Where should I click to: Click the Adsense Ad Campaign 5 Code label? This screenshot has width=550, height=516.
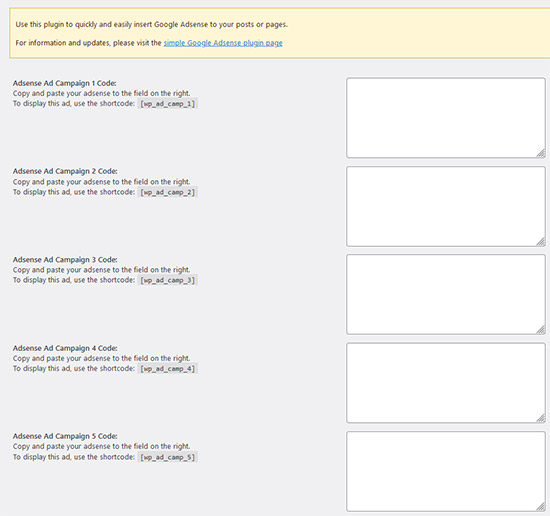tap(65, 436)
